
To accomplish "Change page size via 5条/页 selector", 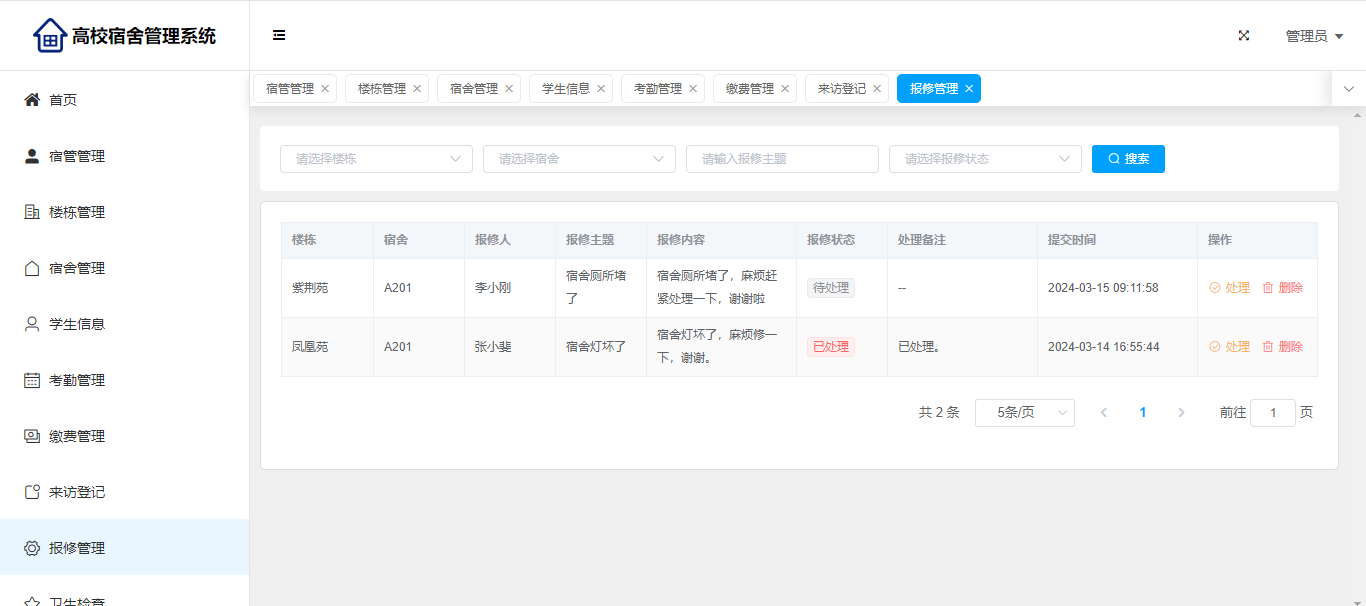I will (x=1024, y=413).
